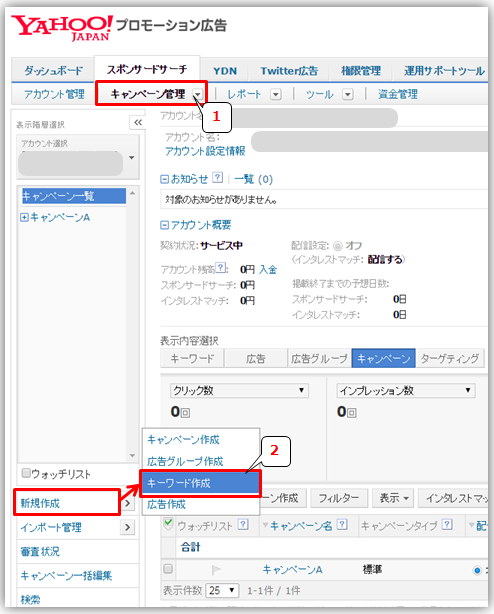Image resolution: width=494 pixels, height=614 pixels.
Task: Switch to the ダッシュボード tab
Action: pyautogui.click(x=53, y=70)
